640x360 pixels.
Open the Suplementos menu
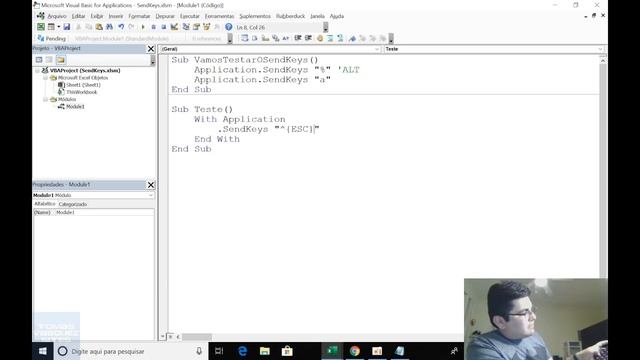255,16
